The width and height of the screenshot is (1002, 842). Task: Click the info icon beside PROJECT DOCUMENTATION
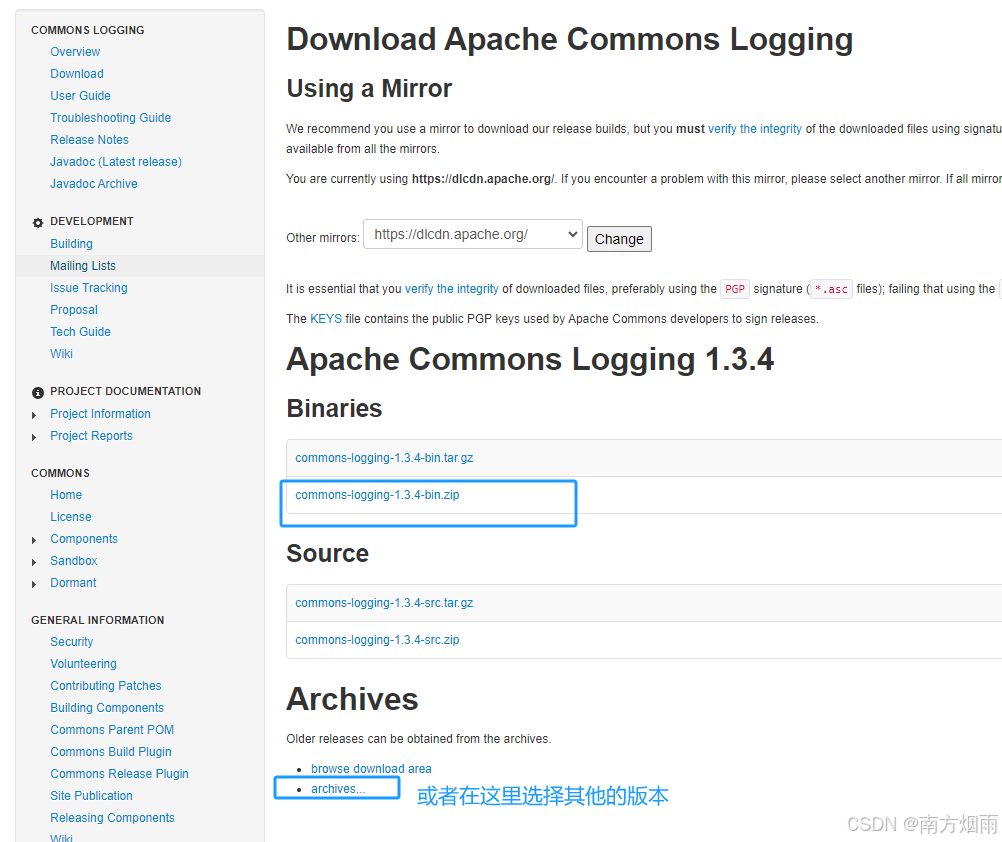37,391
